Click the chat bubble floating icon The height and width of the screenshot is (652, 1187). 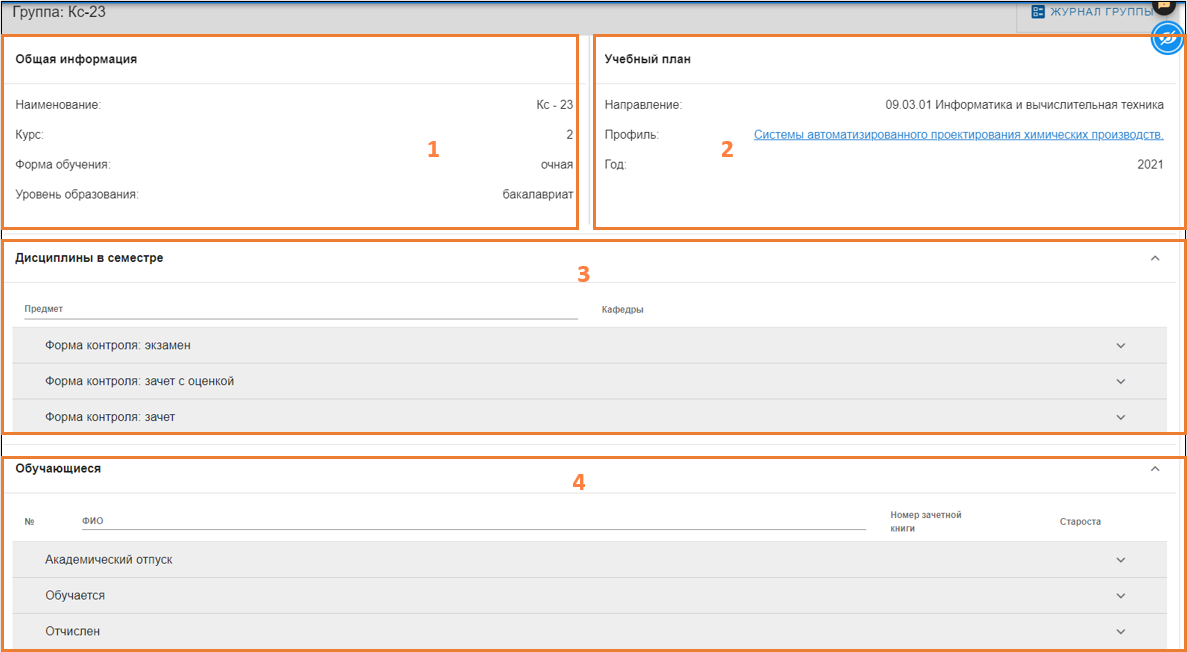pos(1164,5)
